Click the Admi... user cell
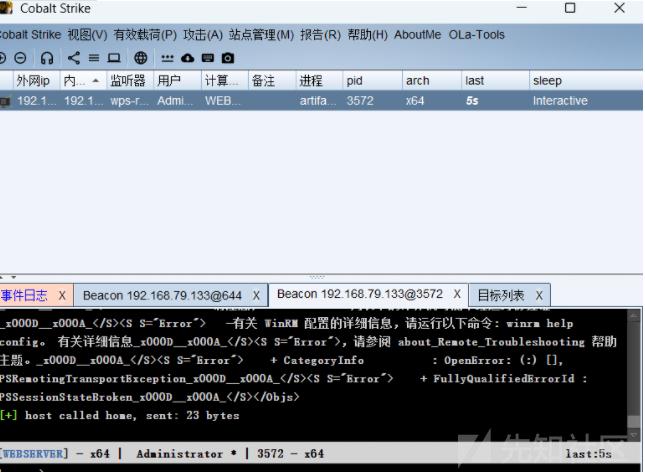This screenshot has width=645, height=472. (x=175, y=101)
